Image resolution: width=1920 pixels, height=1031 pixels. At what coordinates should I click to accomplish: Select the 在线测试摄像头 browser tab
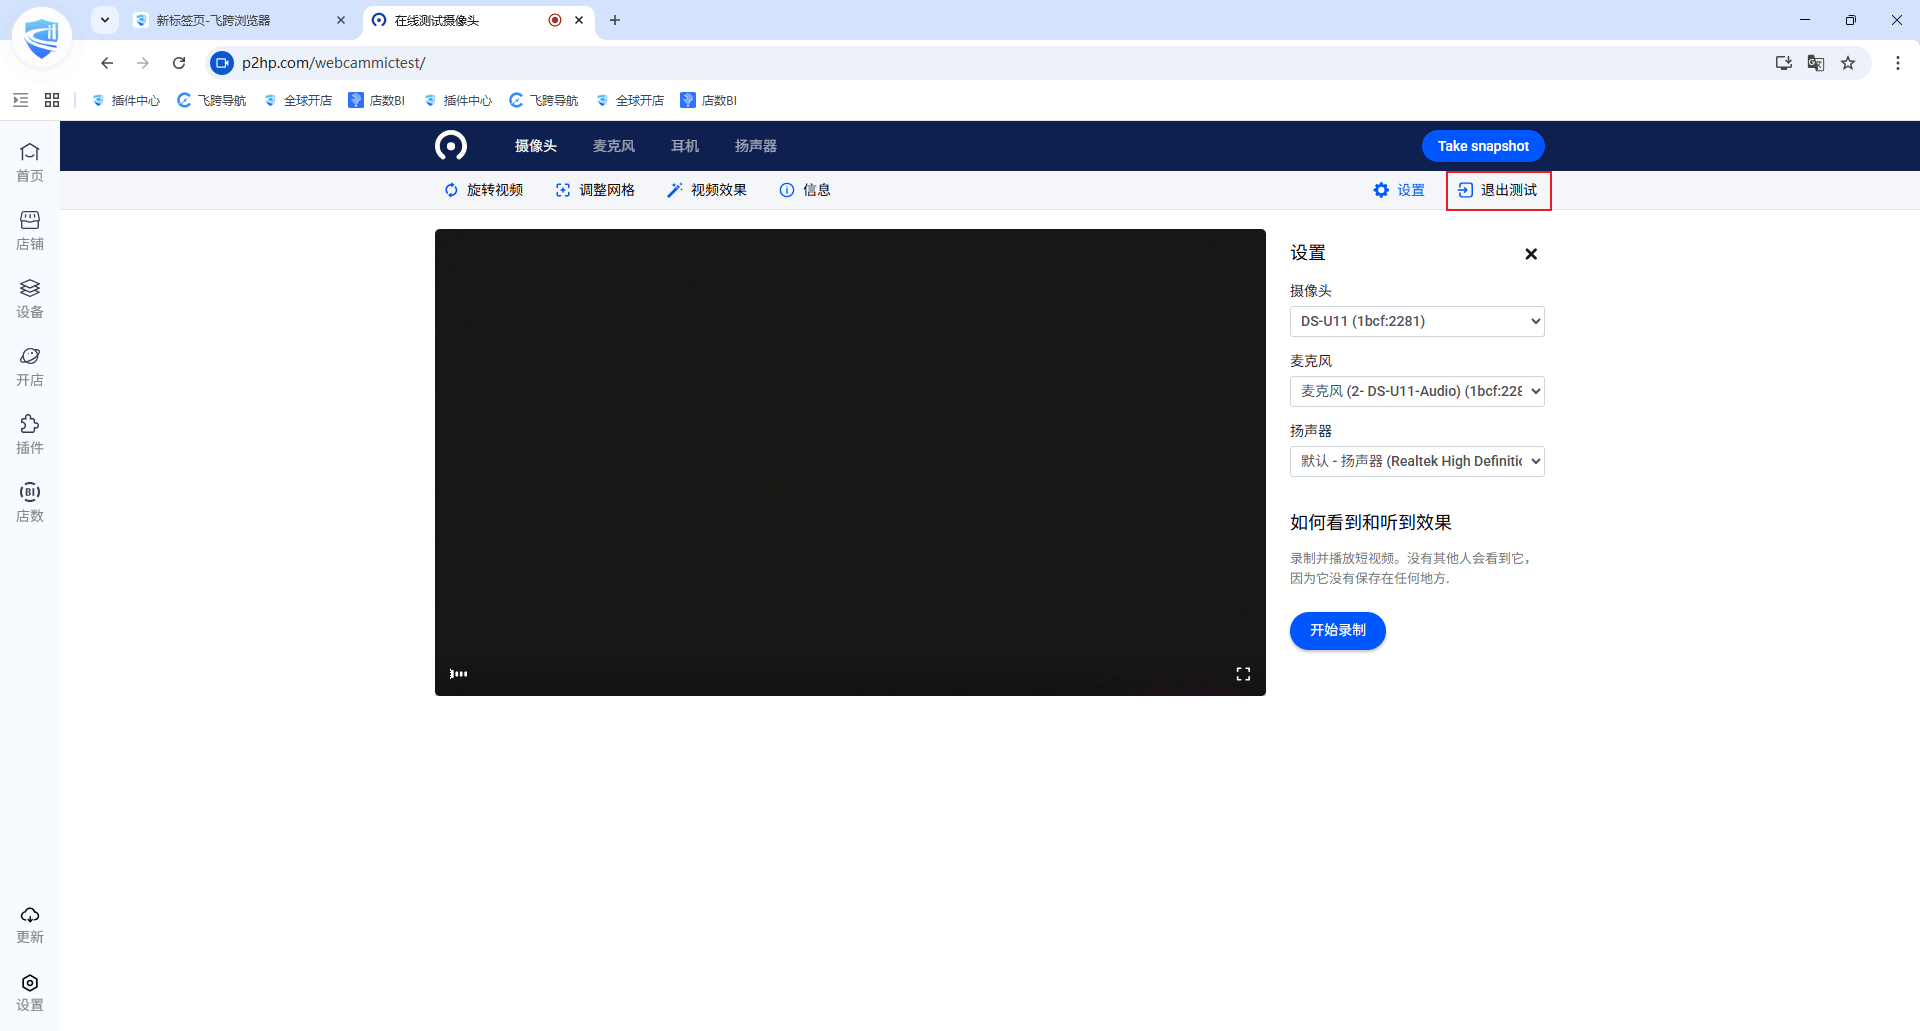[478, 20]
